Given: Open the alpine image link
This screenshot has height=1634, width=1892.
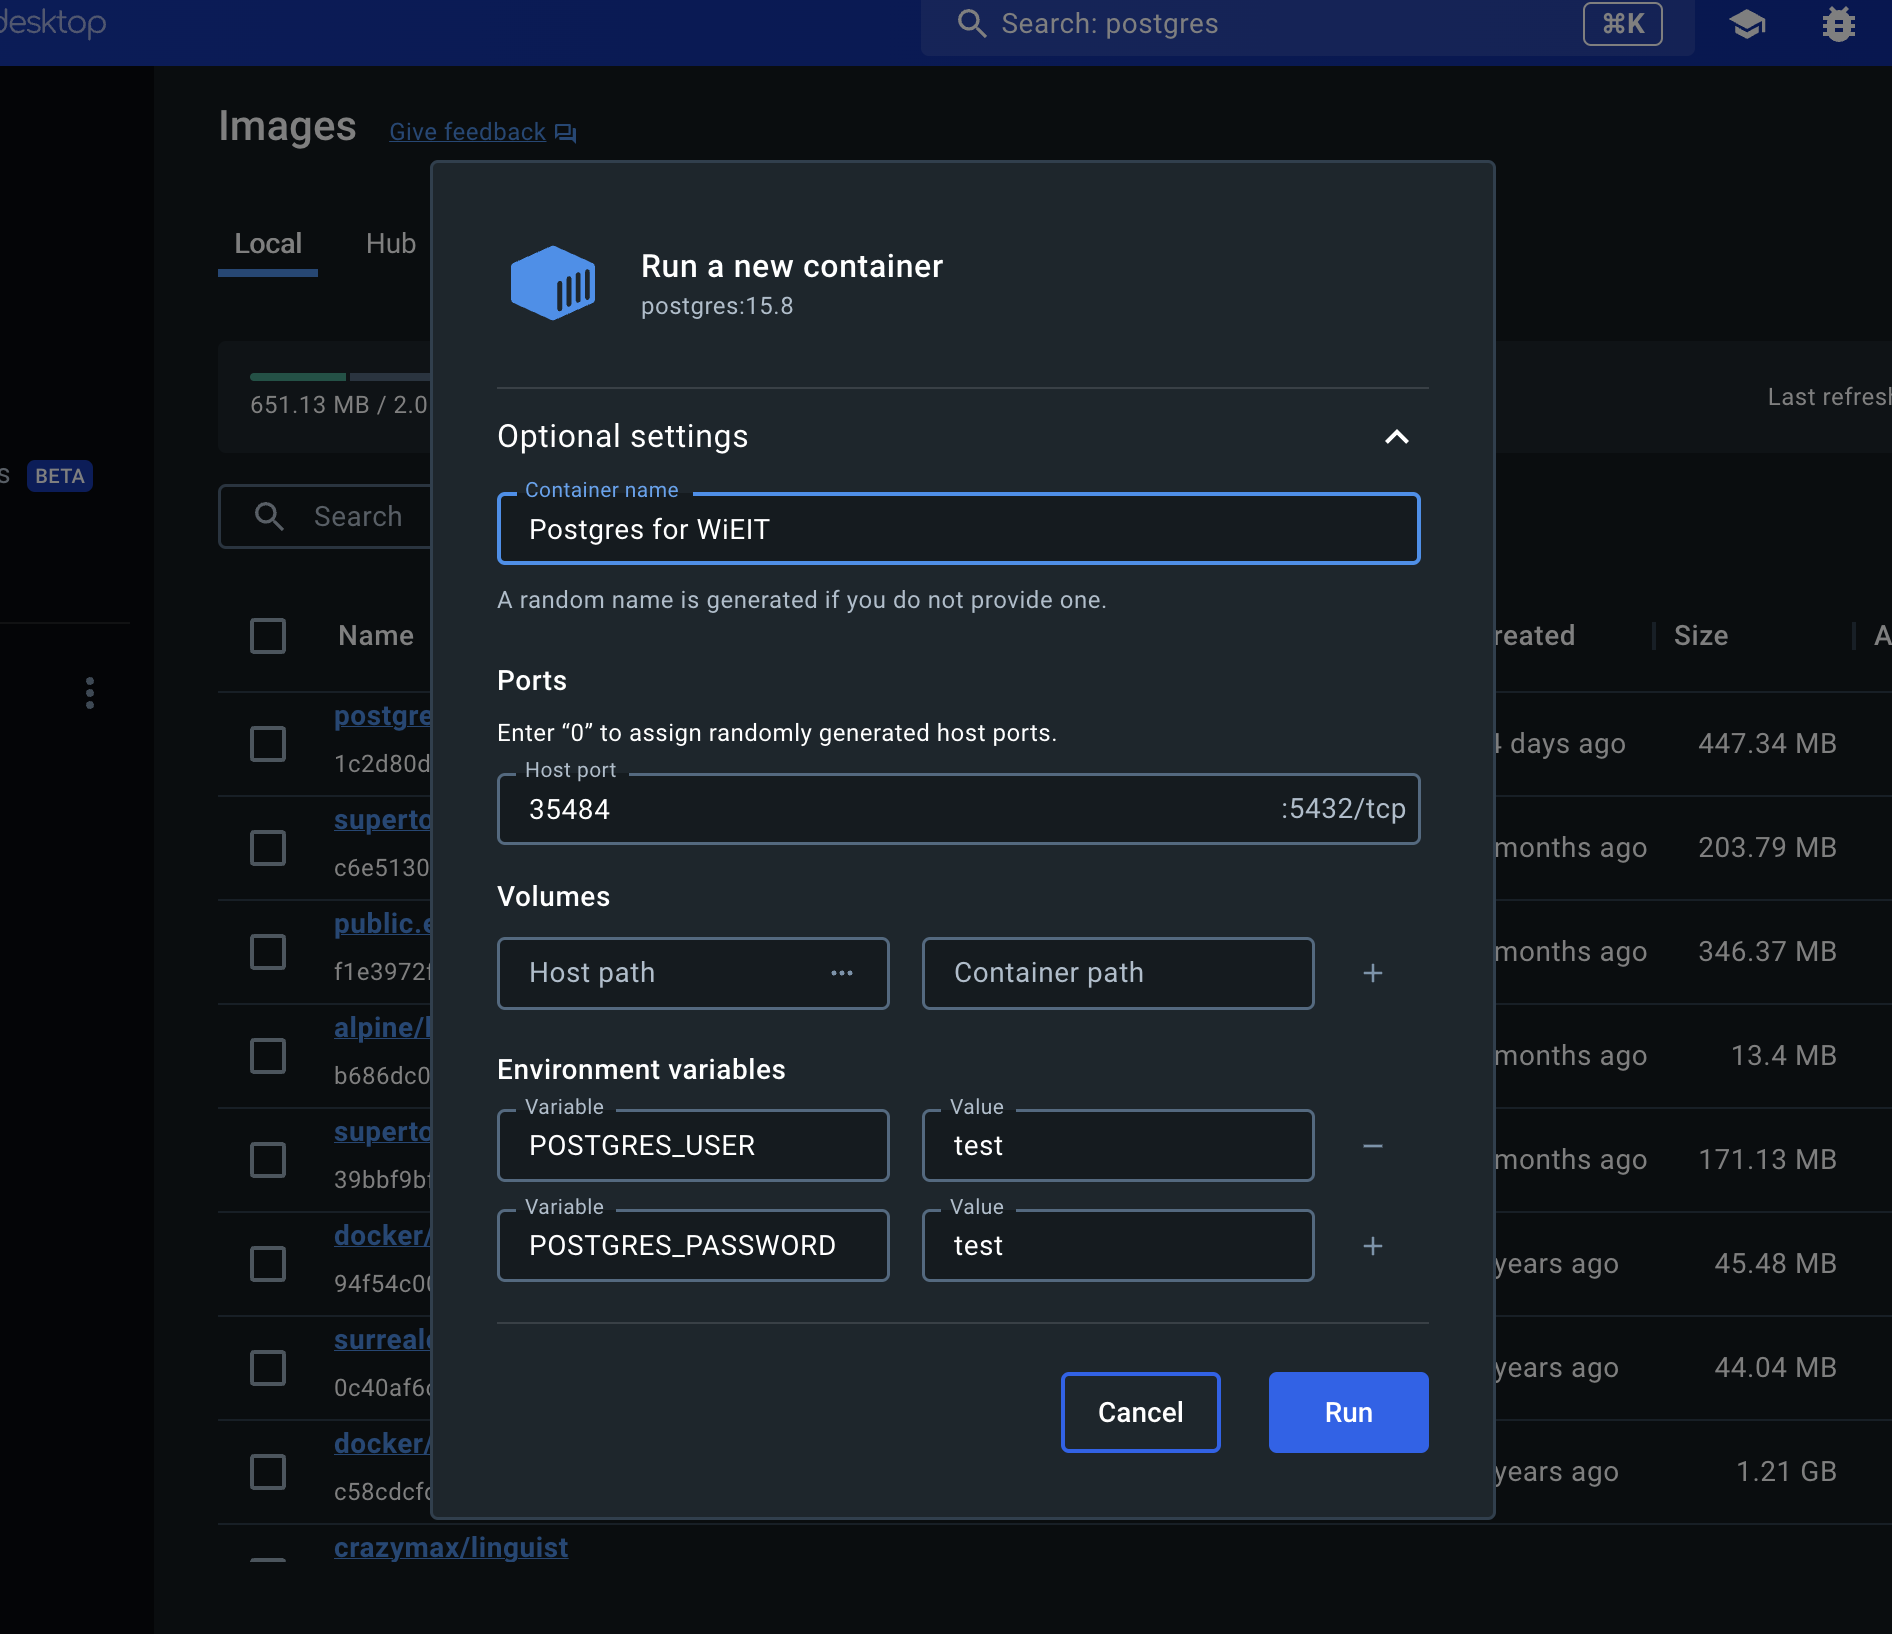Looking at the screenshot, I should (x=382, y=1028).
